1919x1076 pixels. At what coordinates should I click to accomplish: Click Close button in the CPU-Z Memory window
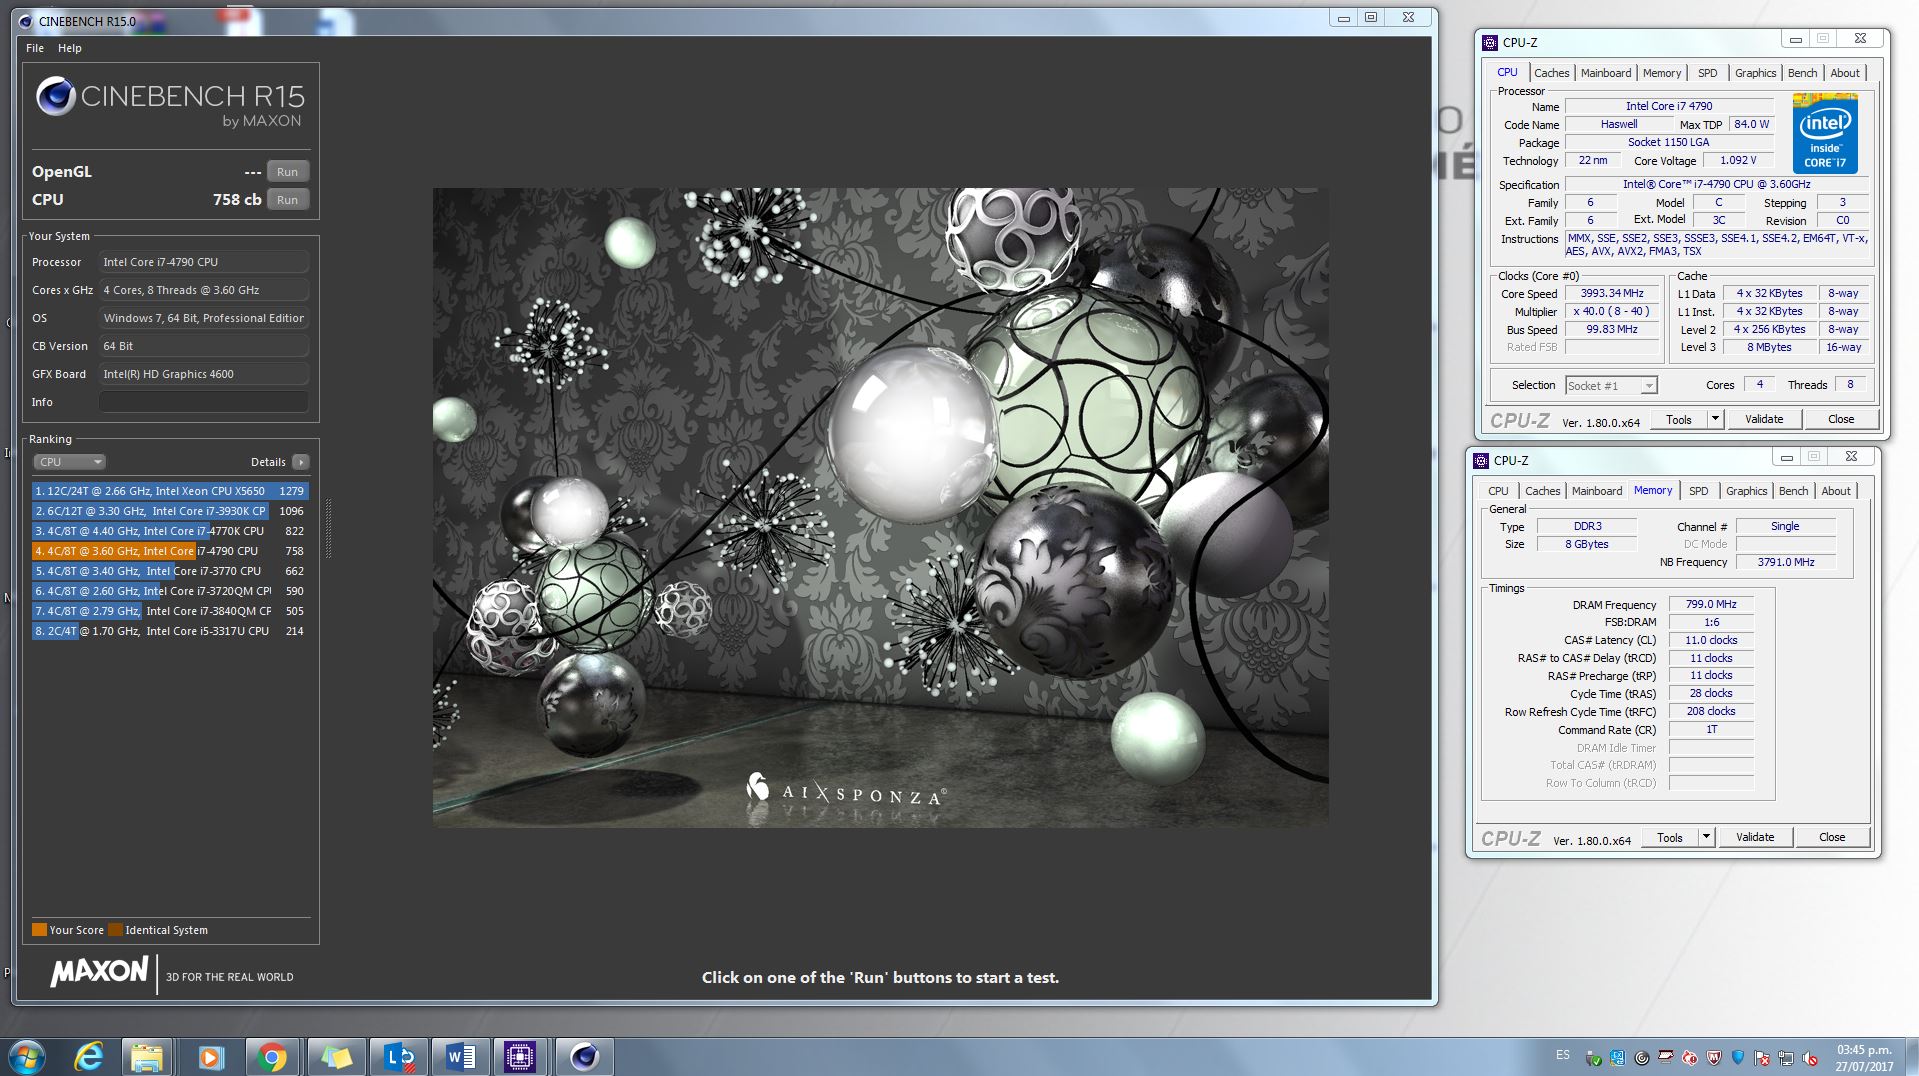pyautogui.click(x=1832, y=837)
